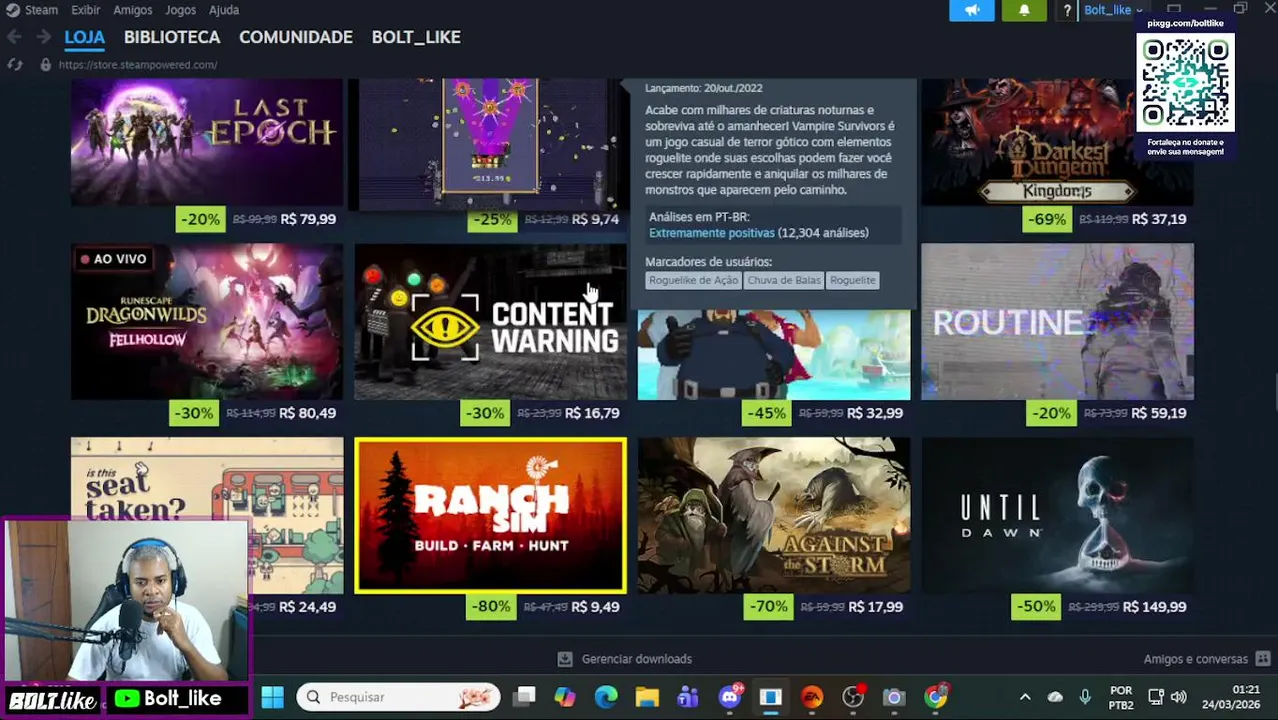Open the Ajuda menu

224,10
